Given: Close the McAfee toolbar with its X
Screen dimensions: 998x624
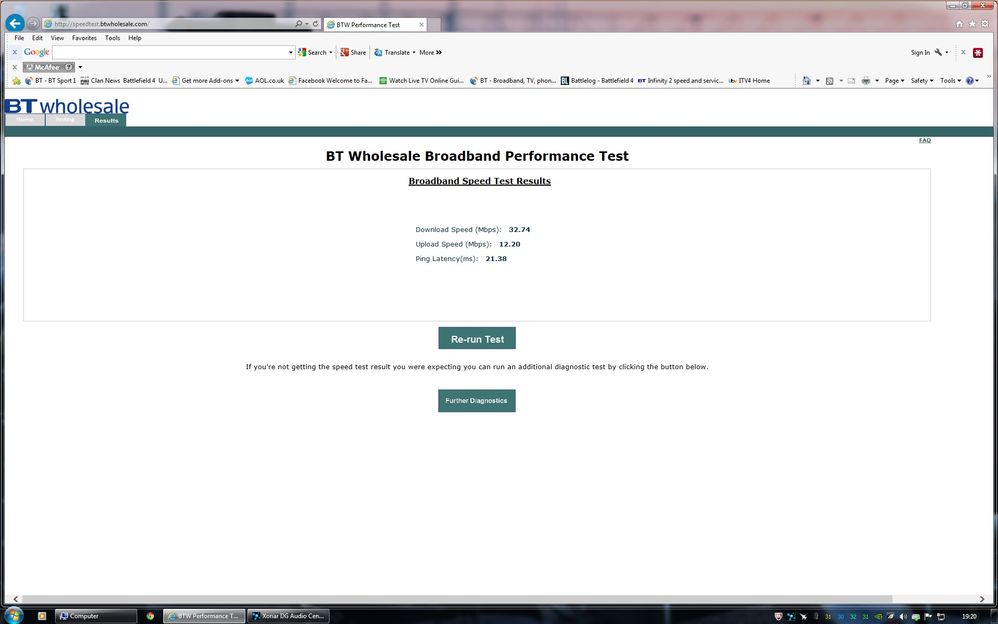Looking at the screenshot, I should [x=15, y=67].
